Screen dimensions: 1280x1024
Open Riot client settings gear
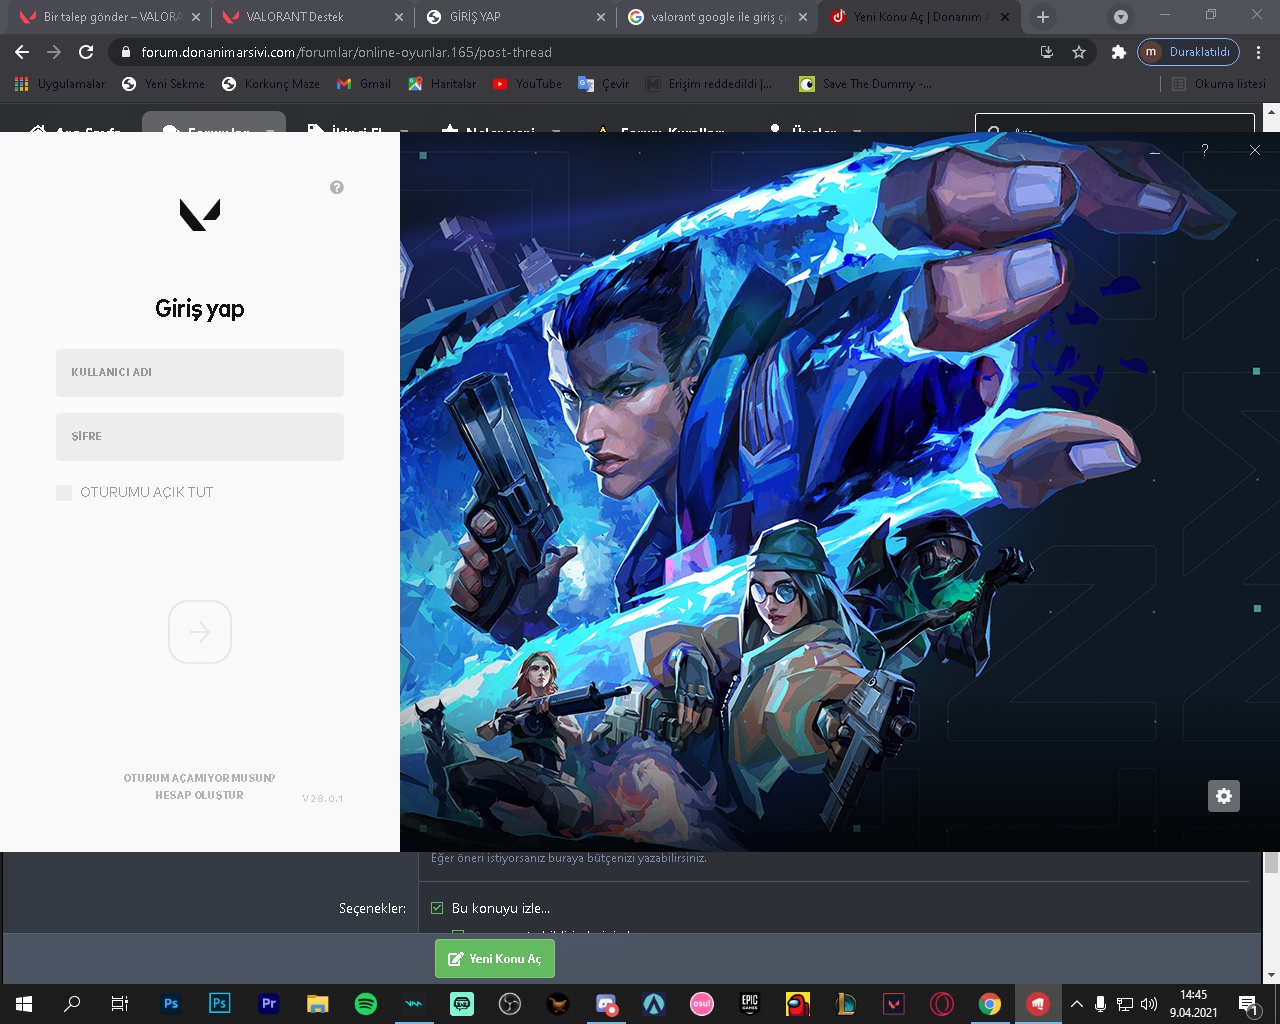tap(1224, 796)
